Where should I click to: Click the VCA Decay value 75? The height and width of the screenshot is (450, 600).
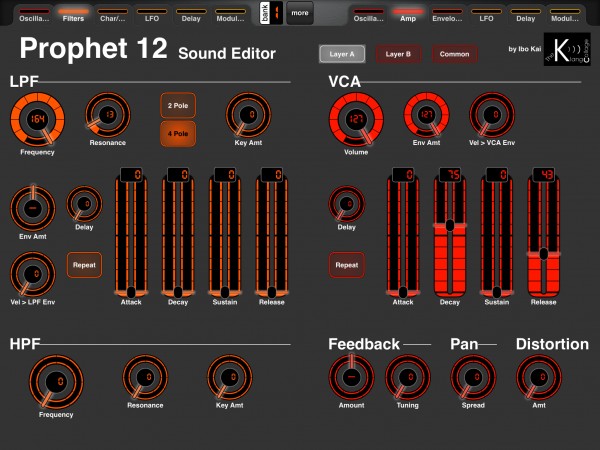pyautogui.click(x=450, y=174)
